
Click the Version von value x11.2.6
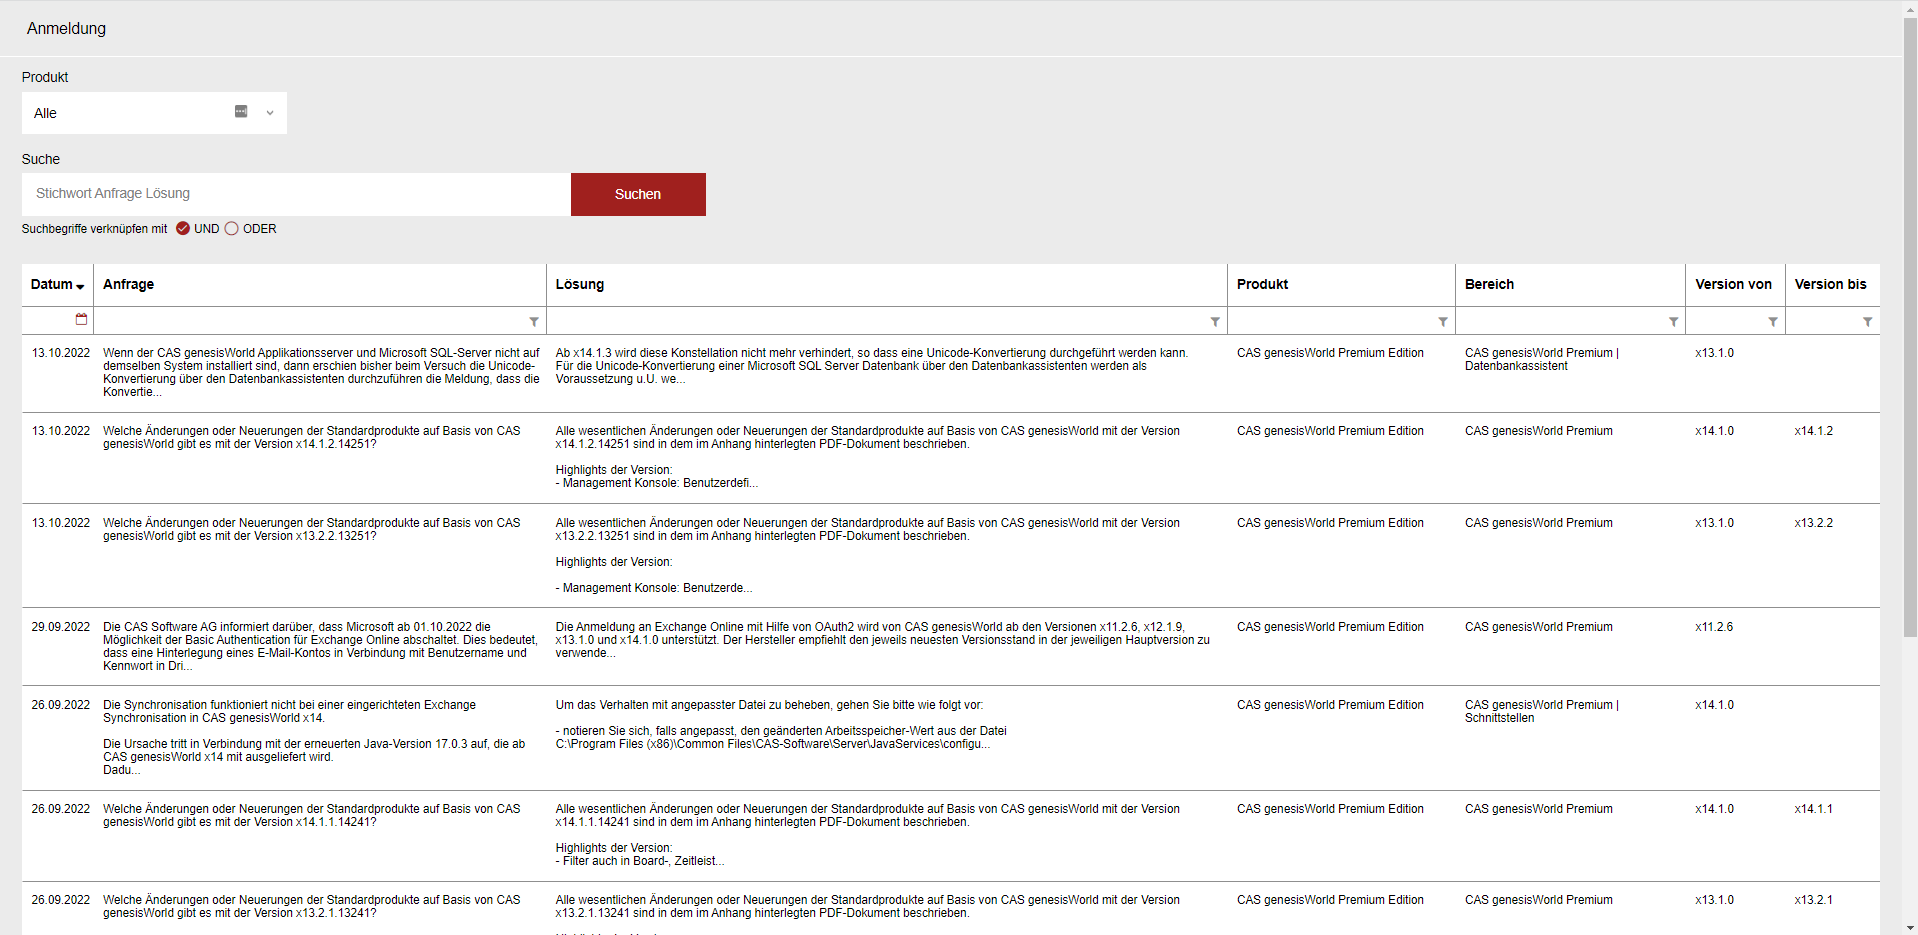point(1714,627)
